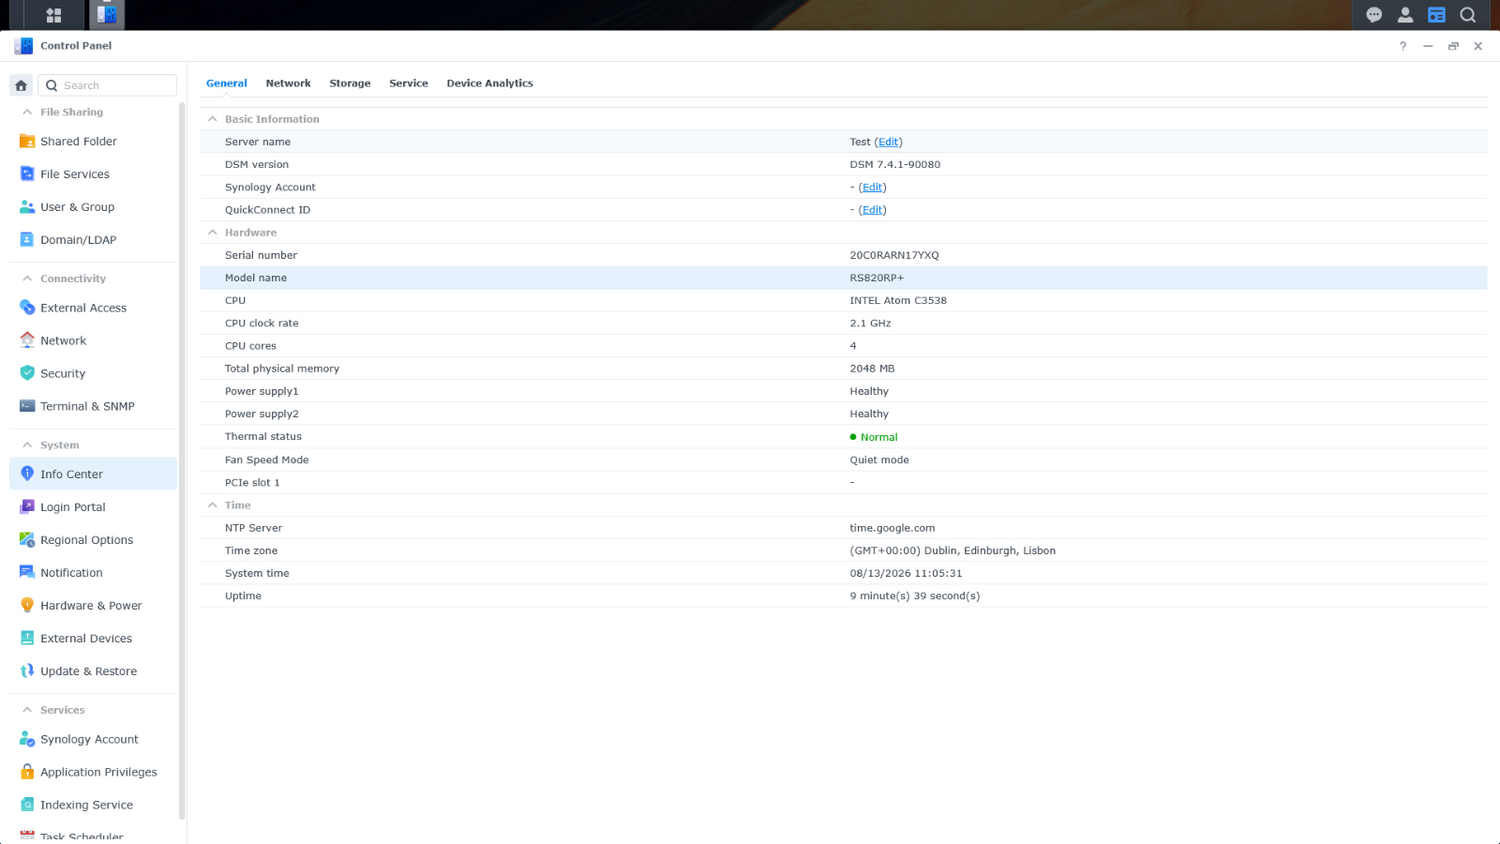
Task: Open the user account icon in taskbar
Action: point(1405,15)
